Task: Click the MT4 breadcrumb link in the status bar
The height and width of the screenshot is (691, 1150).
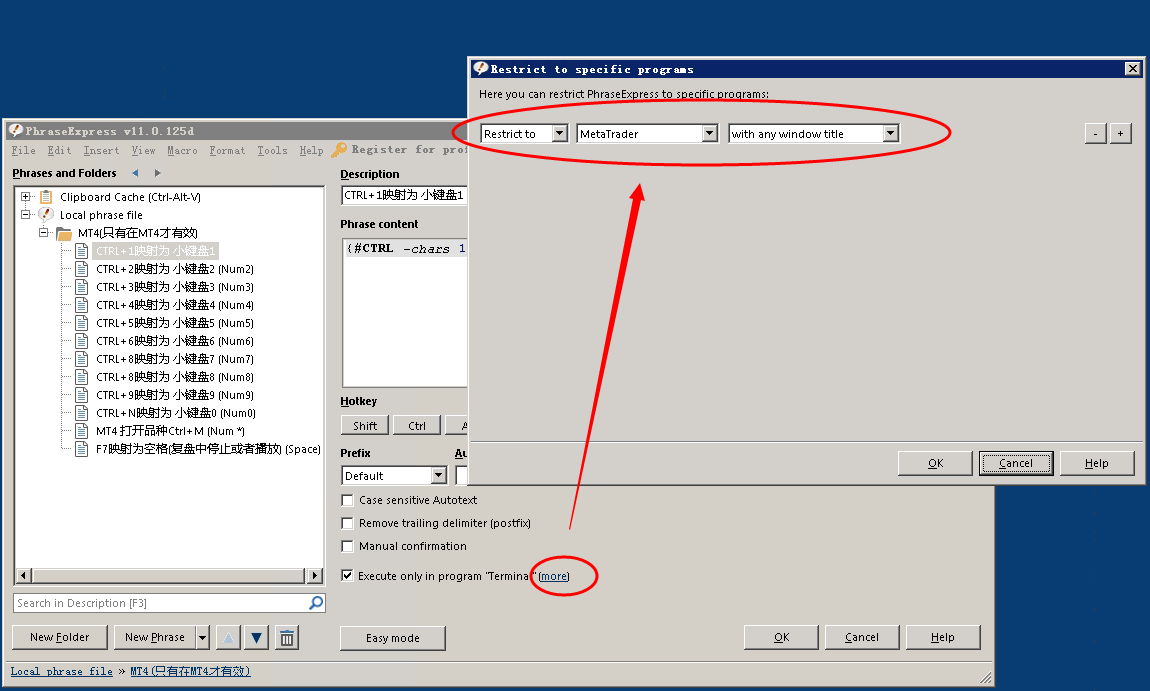Action: point(190,671)
